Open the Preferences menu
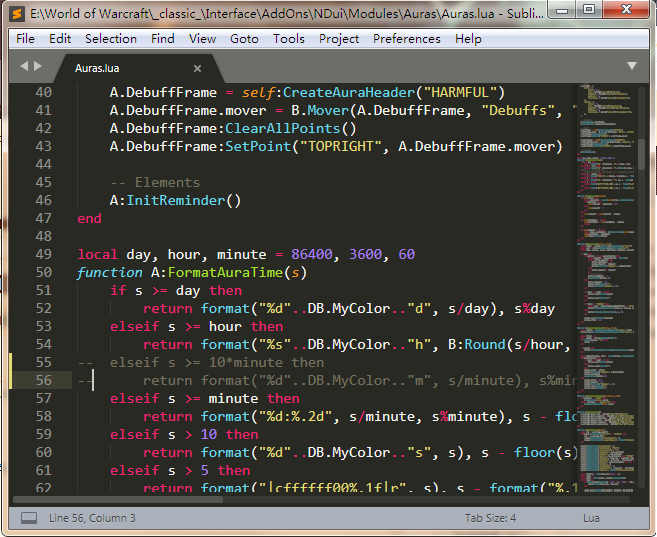Viewport: 657px width, 537px height. pyautogui.click(x=406, y=39)
